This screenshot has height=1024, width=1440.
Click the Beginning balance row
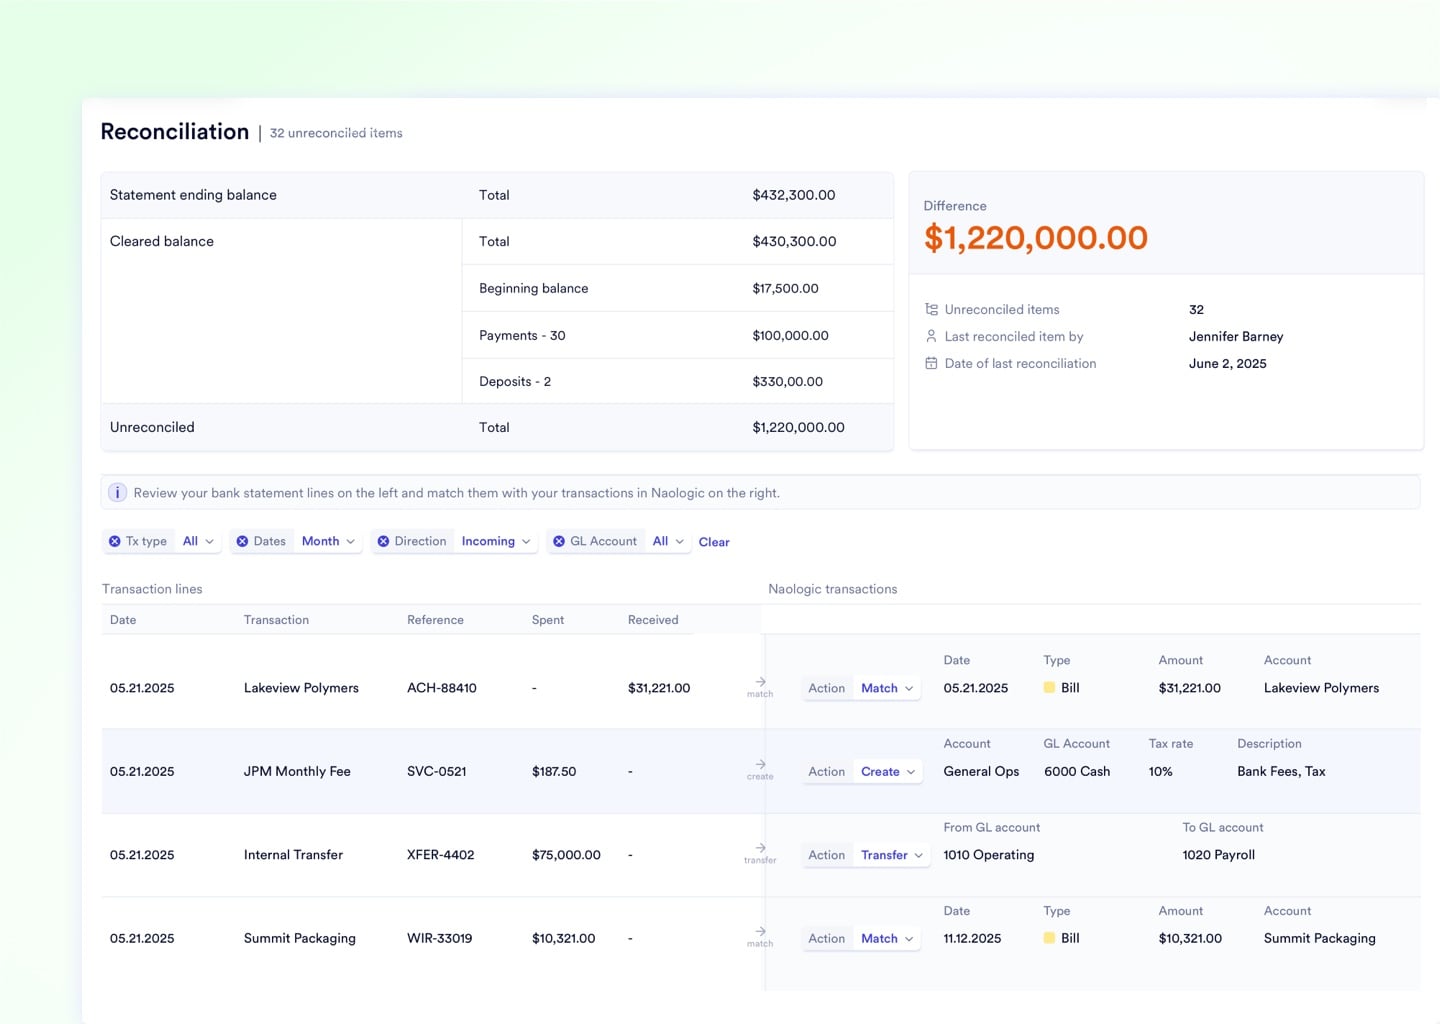coord(677,288)
